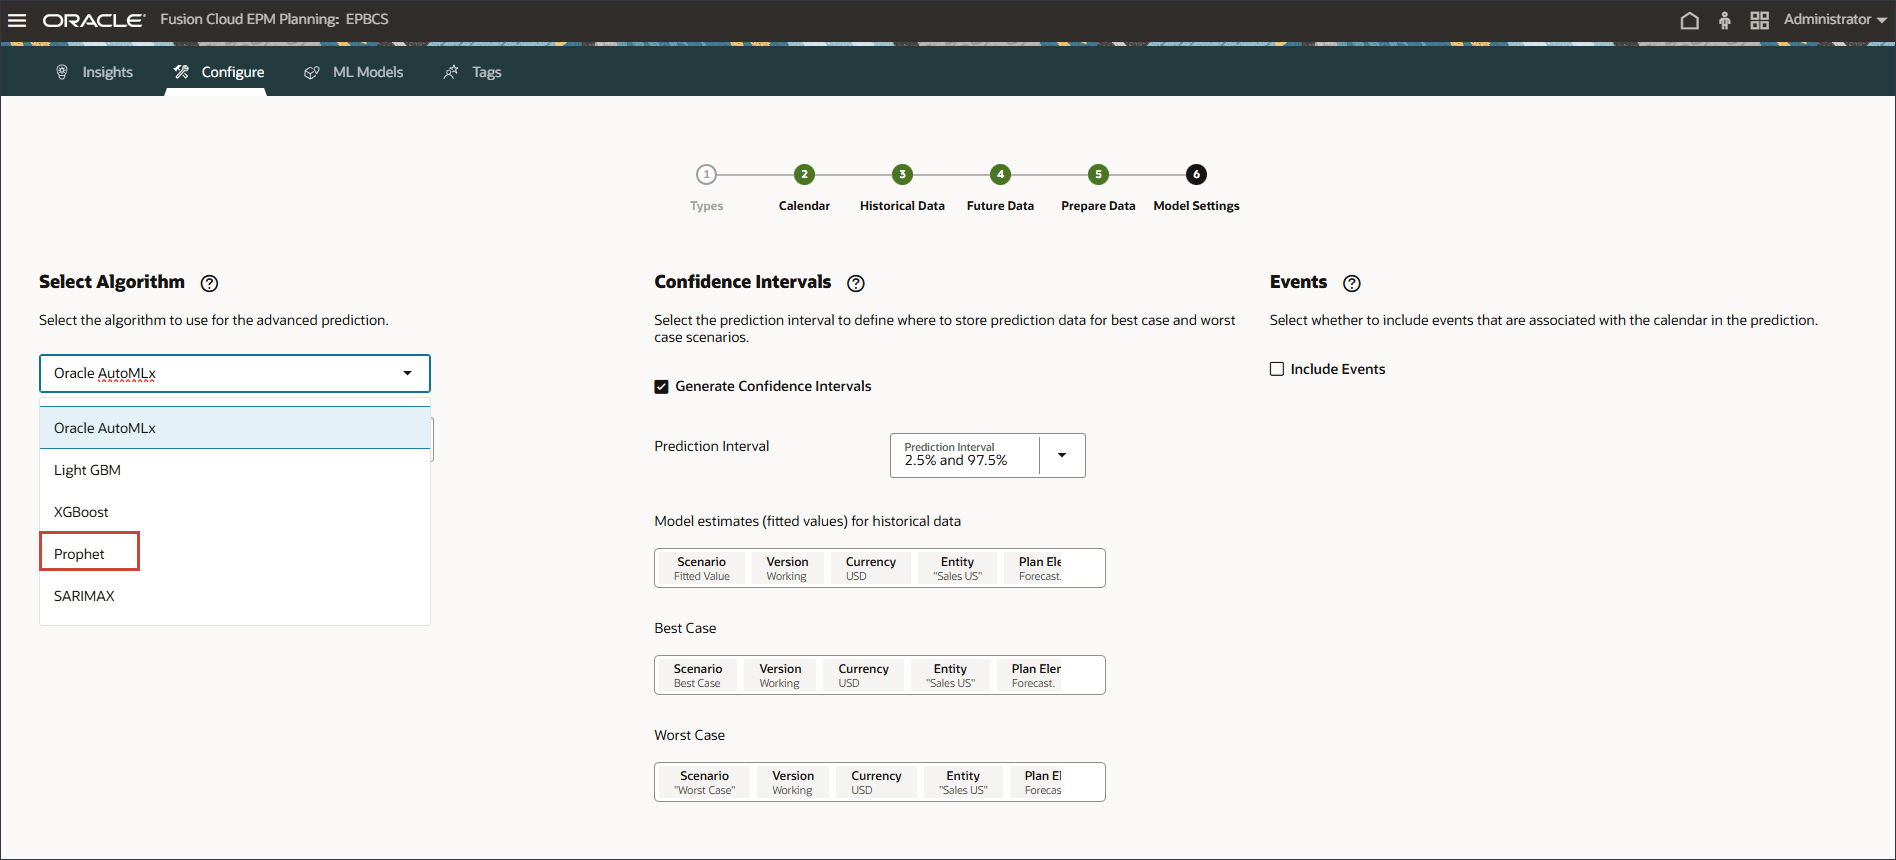
Task: Open the grid navigation flow icon
Action: coord(1759,20)
